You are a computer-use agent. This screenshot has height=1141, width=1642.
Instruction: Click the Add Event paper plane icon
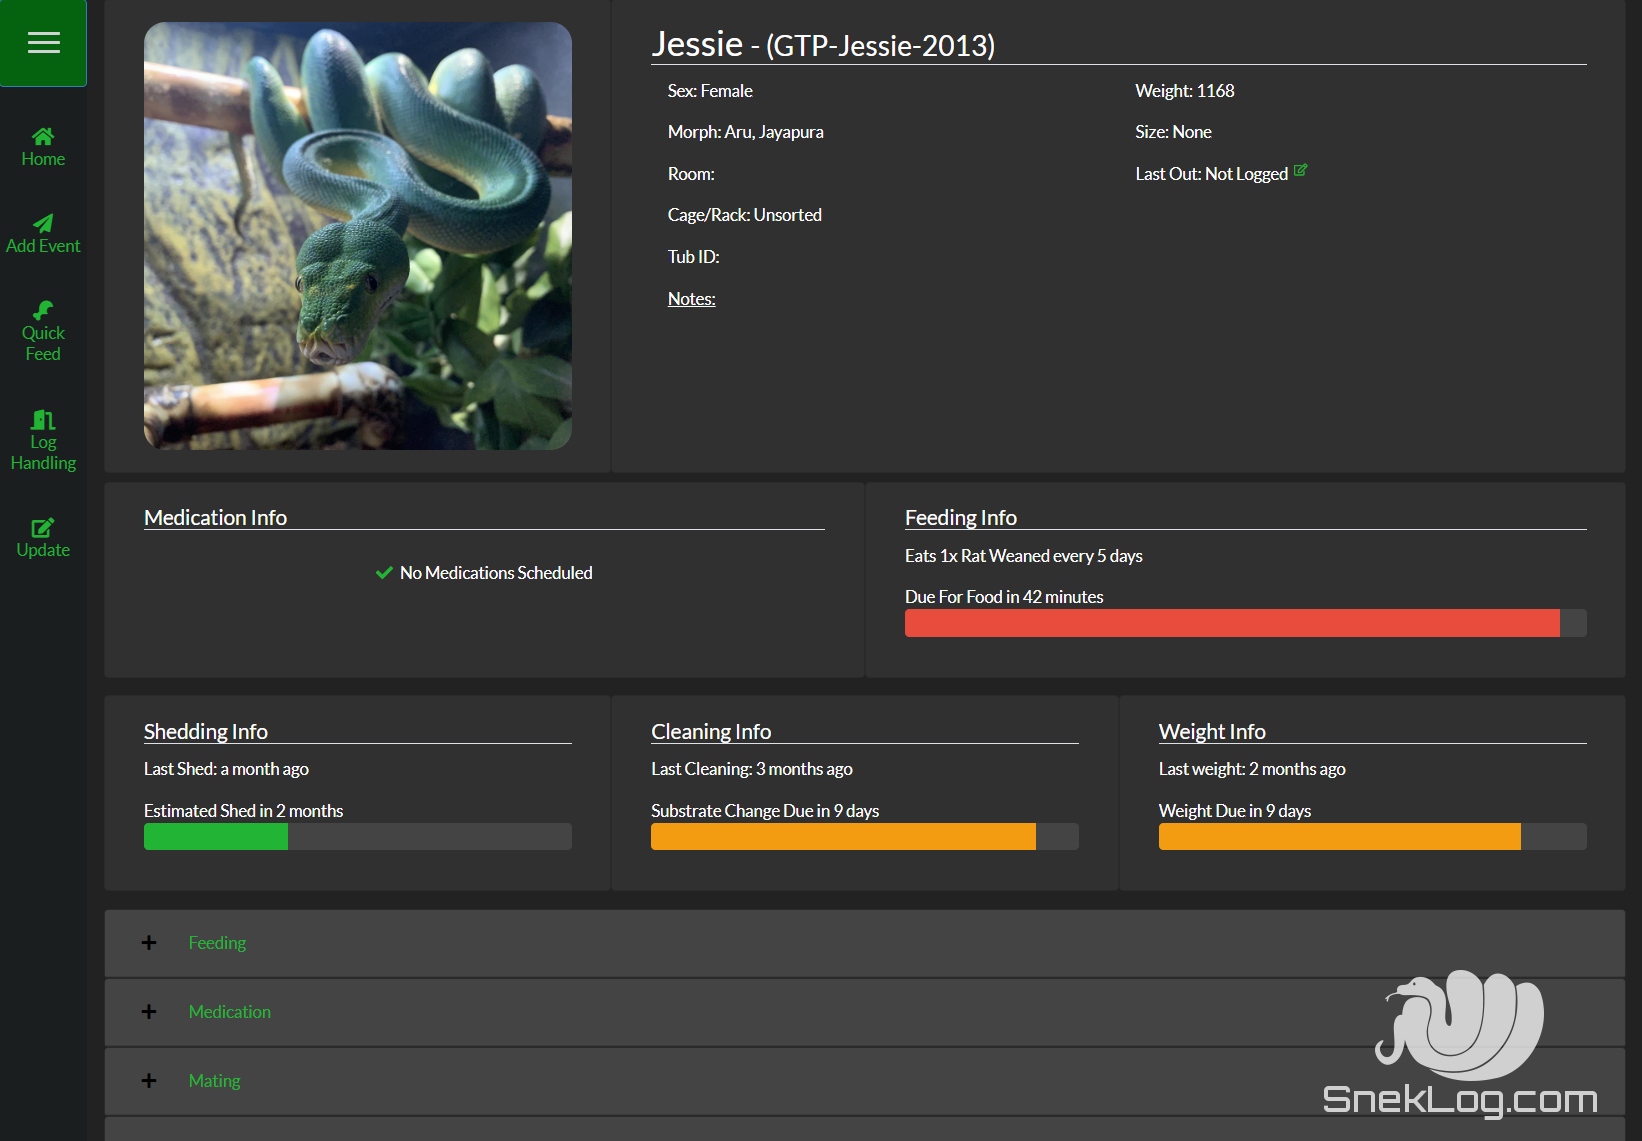coord(43,223)
